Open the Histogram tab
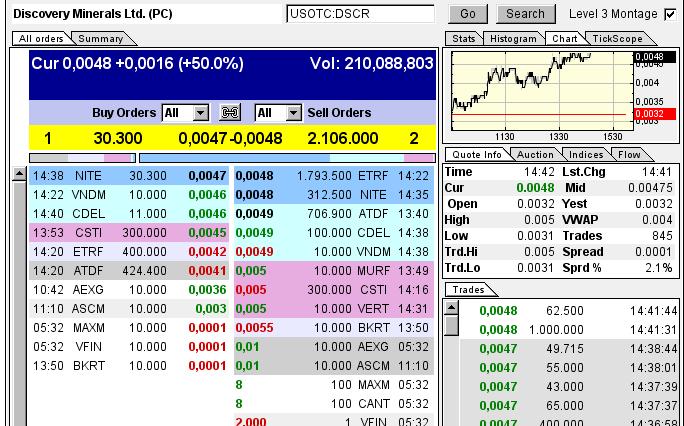This screenshot has height=426, width=684. [513, 38]
